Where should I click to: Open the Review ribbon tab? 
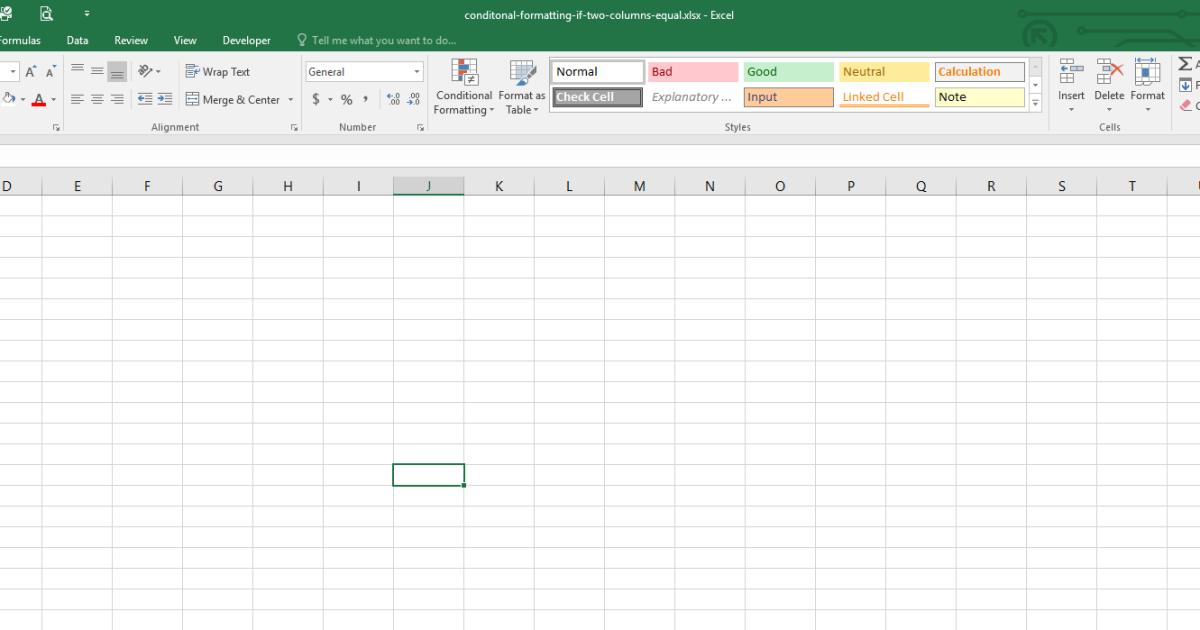click(x=131, y=40)
